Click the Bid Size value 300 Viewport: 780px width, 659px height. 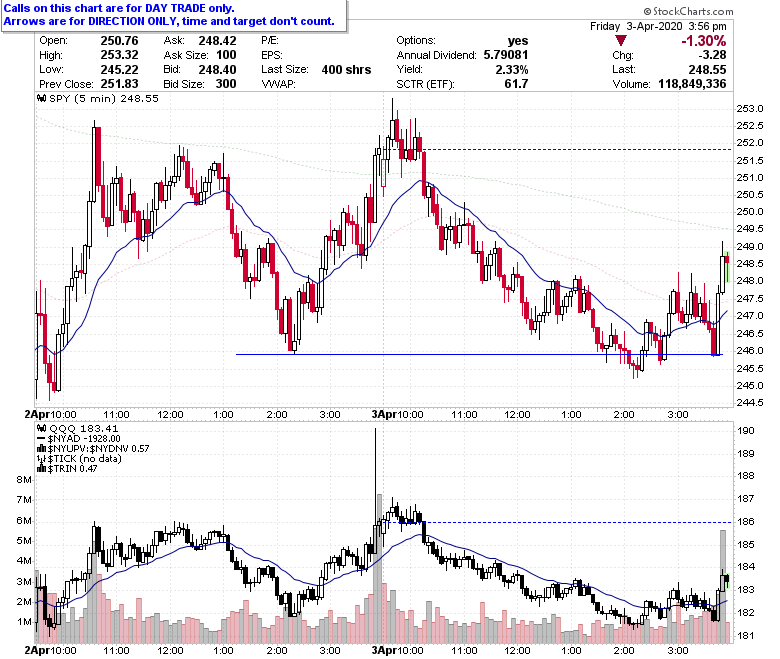[x=226, y=84]
